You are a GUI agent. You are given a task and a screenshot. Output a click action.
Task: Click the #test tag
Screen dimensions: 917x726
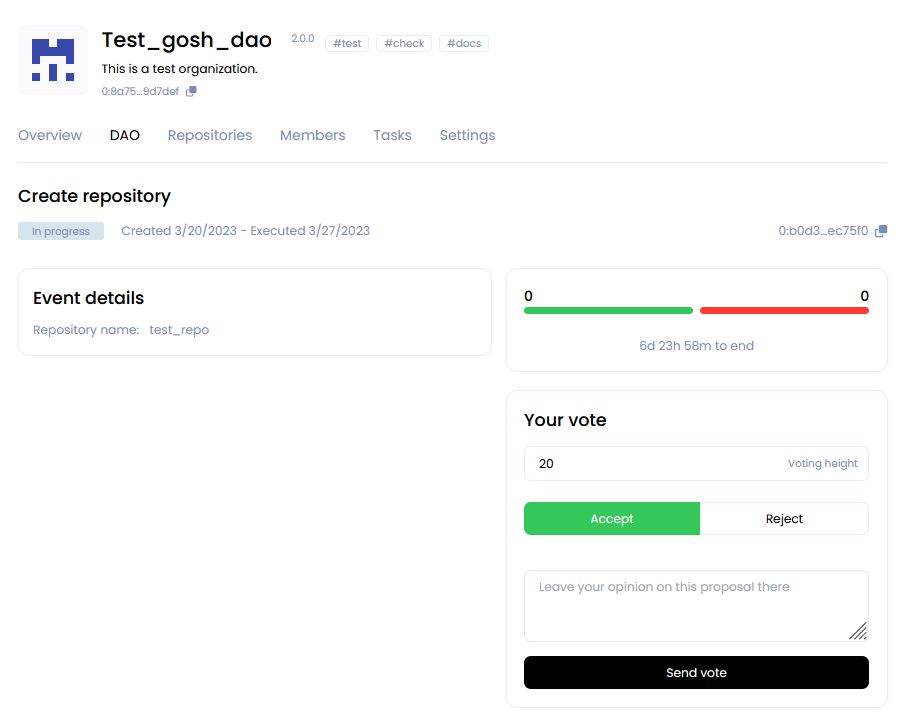[347, 44]
